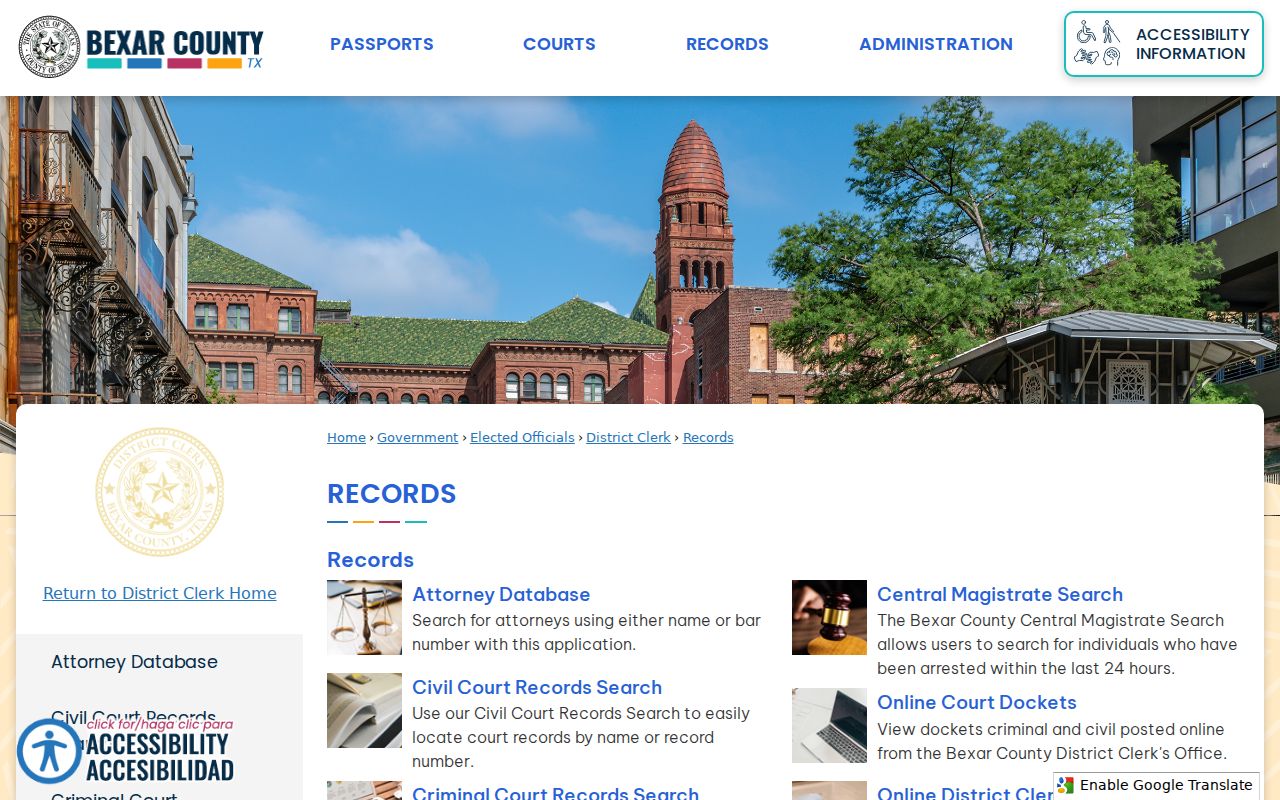Click the Civil Court Records book thumbnail
Image resolution: width=1280 pixels, height=800 pixels.
364,710
